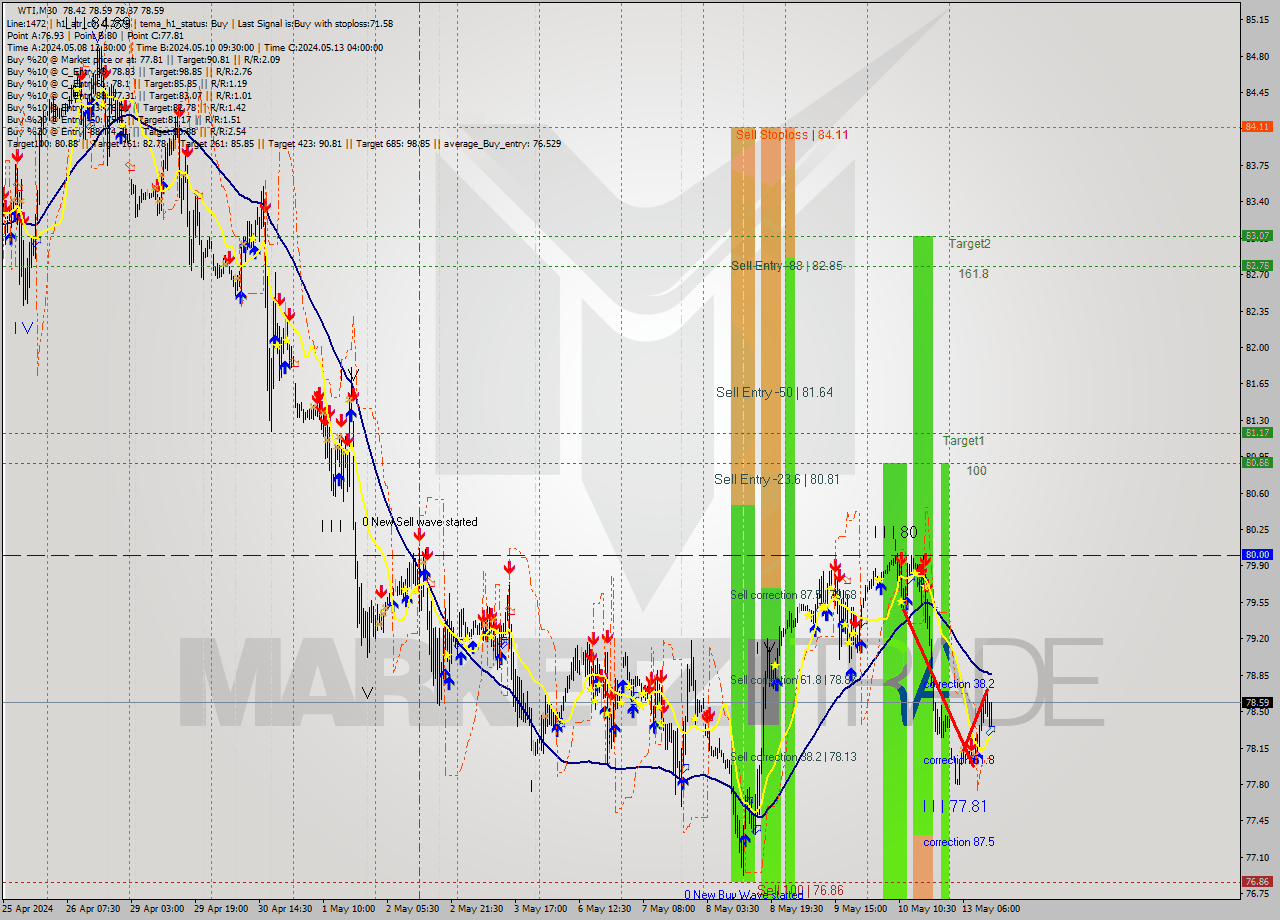Click the red 84.11 price tag on axis
Screen dimensions: 1280x920
(1256, 127)
